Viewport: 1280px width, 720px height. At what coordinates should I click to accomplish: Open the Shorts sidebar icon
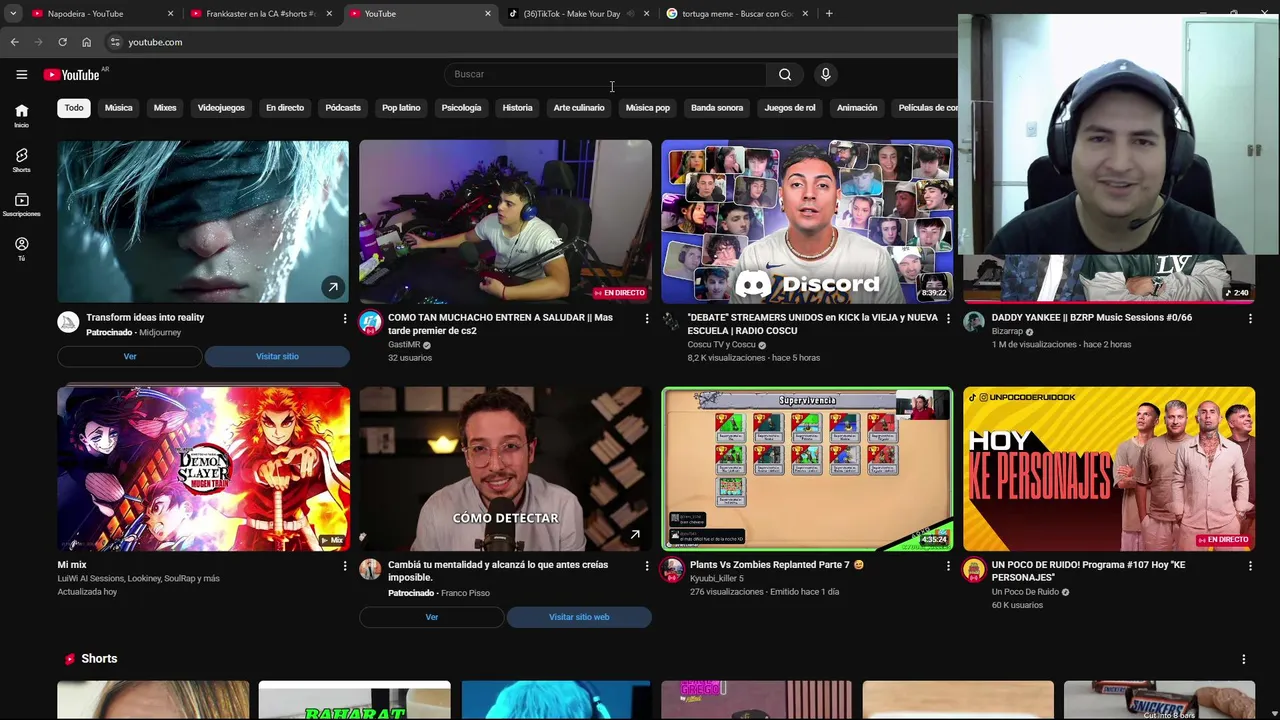21,160
